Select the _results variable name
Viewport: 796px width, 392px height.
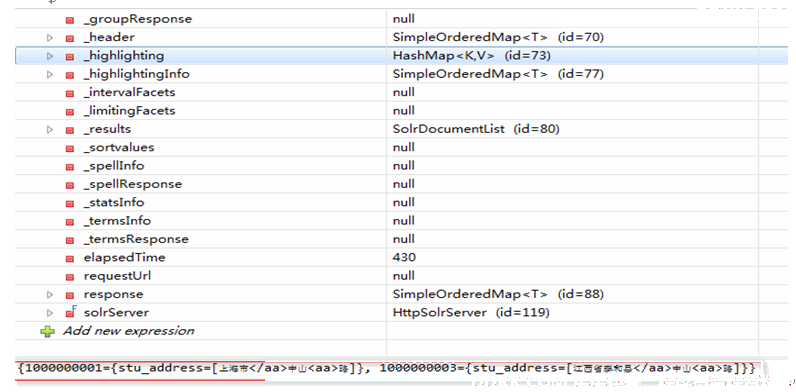[x=107, y=129]
